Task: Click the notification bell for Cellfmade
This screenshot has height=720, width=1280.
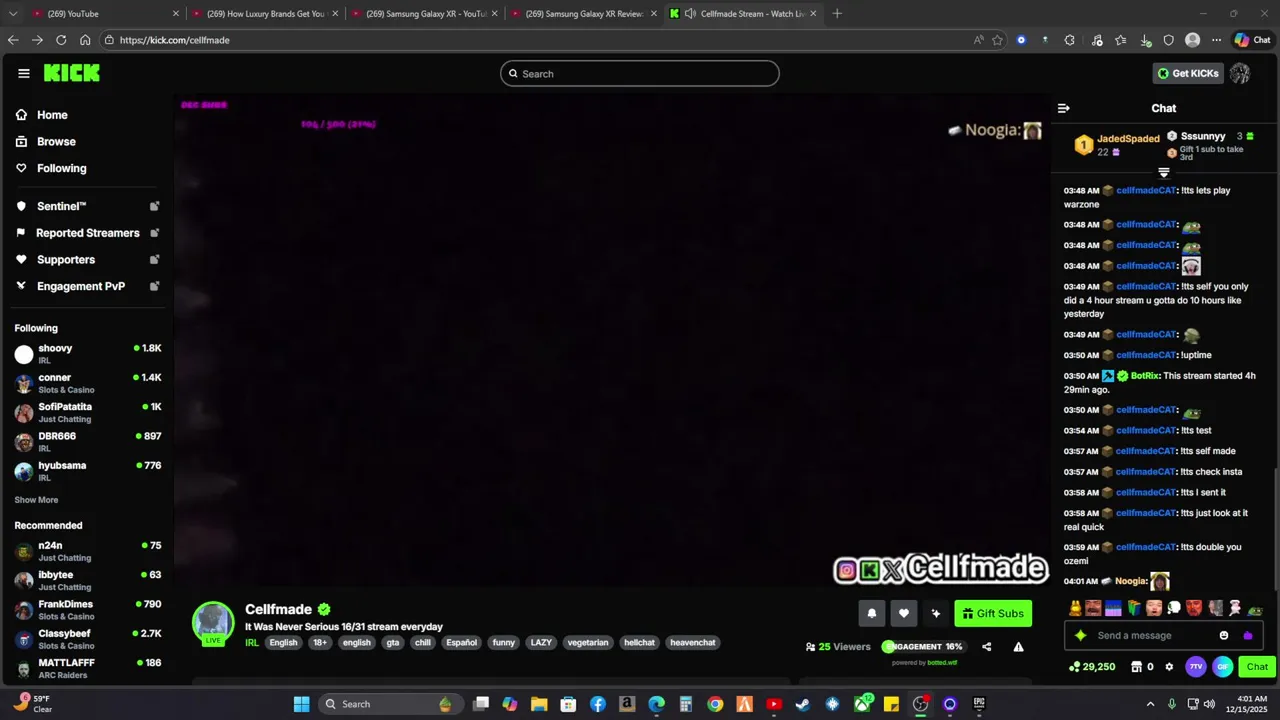Action: (872, 613)
